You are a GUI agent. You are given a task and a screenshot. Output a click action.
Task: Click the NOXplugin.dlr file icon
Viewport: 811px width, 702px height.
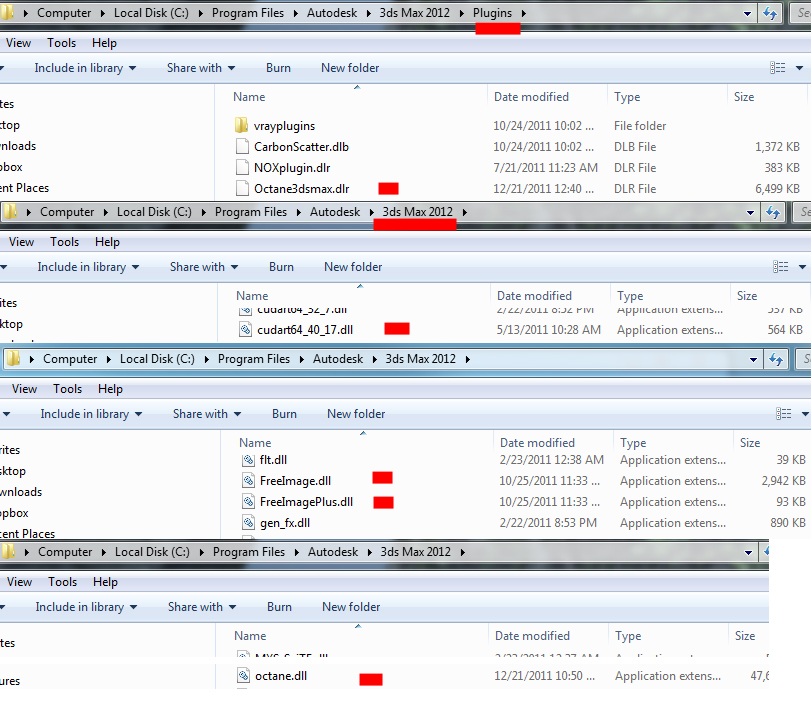242,168
